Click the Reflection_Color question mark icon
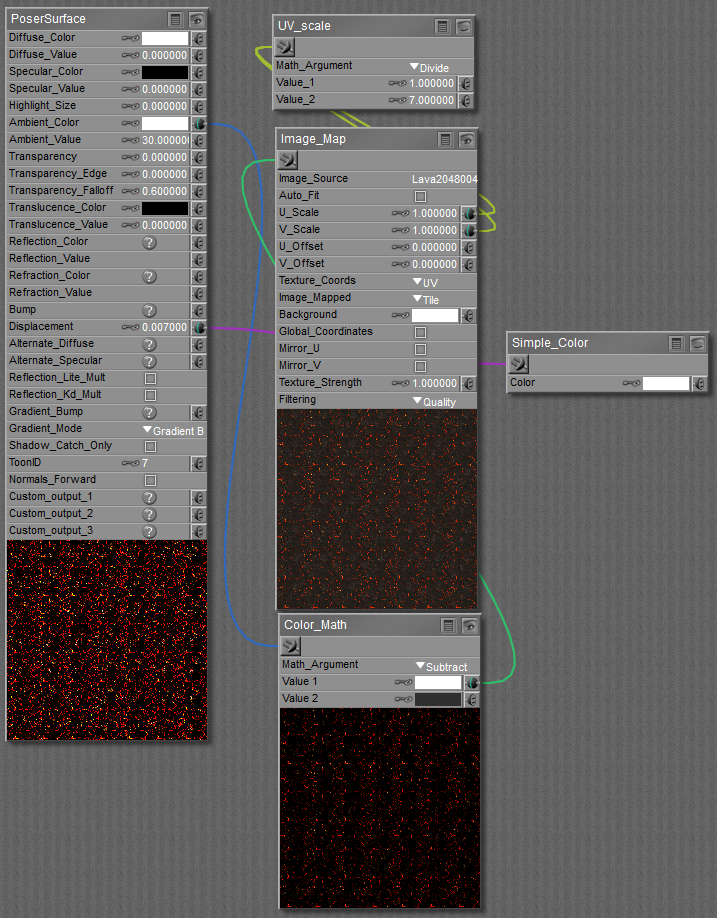 (x=149, y=242)
